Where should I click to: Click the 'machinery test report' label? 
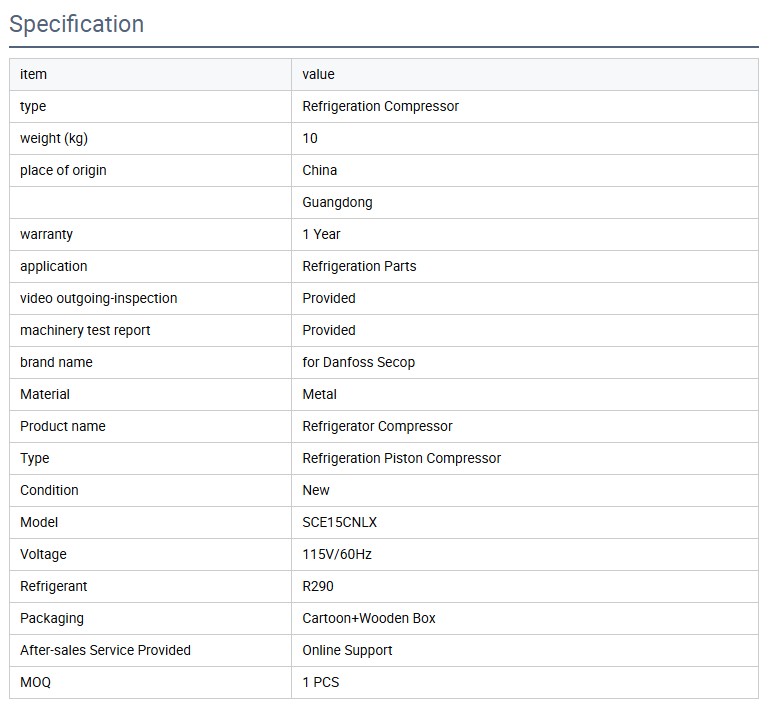tap(85, 330)
